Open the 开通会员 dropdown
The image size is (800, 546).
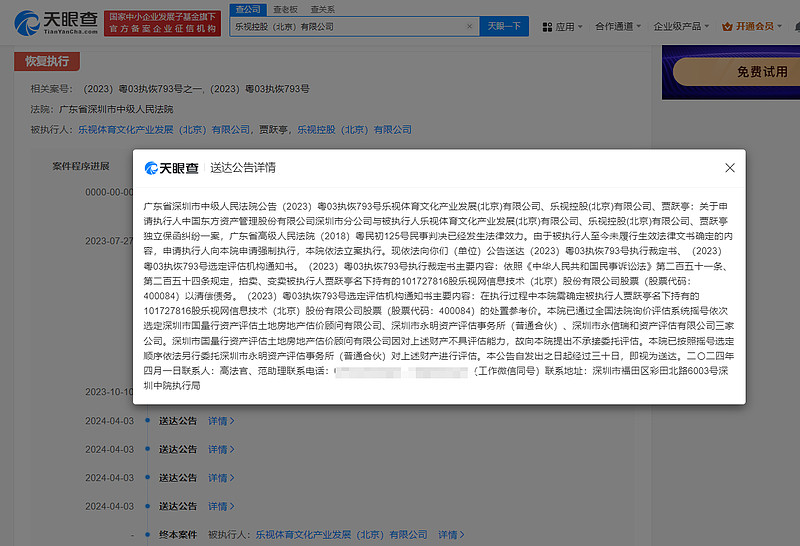(752, 27)
